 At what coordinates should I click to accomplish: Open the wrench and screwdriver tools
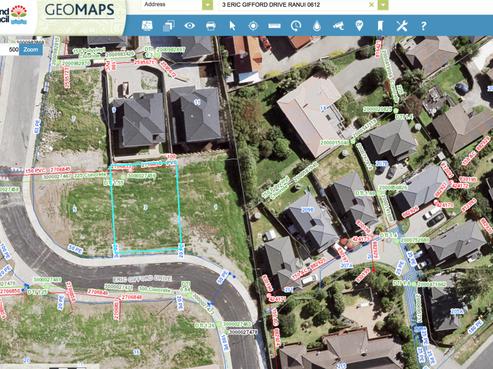click(402, 26)
